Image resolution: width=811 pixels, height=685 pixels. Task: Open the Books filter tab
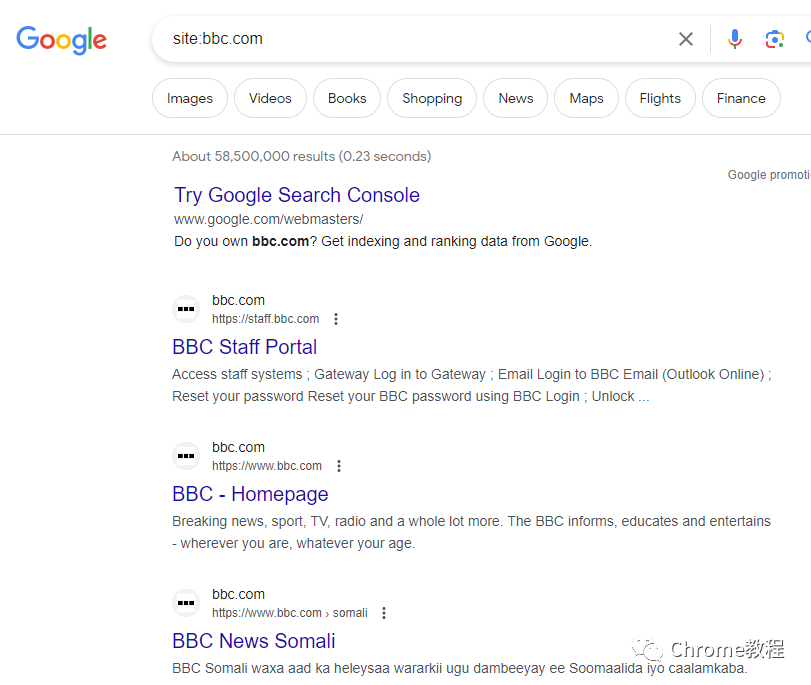pyautogui.click(x=347, y=98)
